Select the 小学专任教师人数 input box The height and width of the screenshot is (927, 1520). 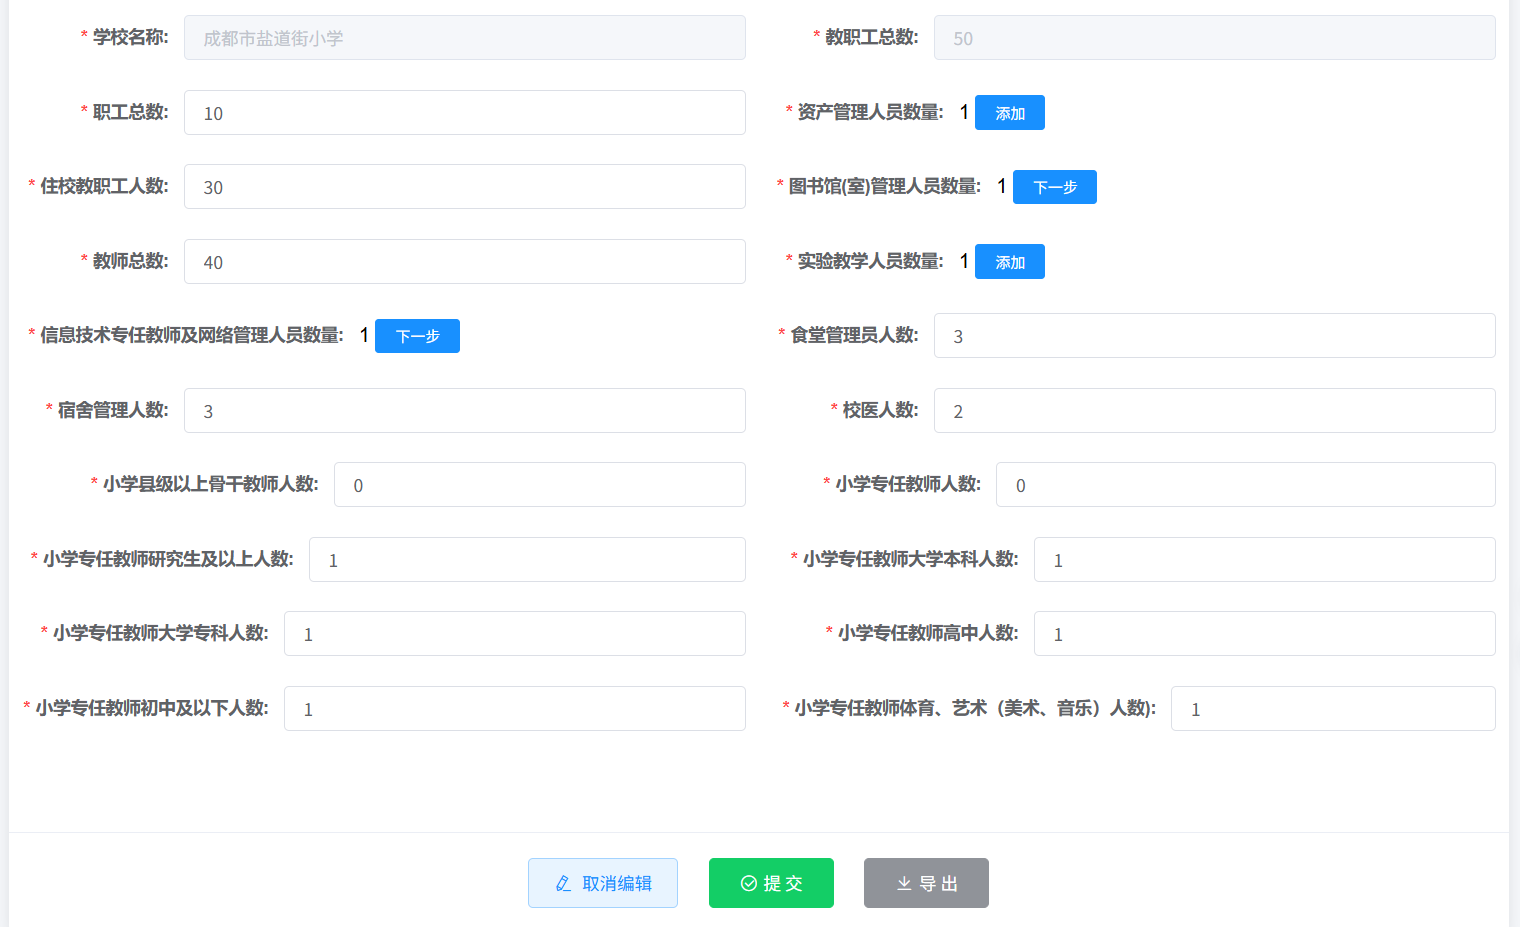pyautogui.click(x=1245, y=485)
